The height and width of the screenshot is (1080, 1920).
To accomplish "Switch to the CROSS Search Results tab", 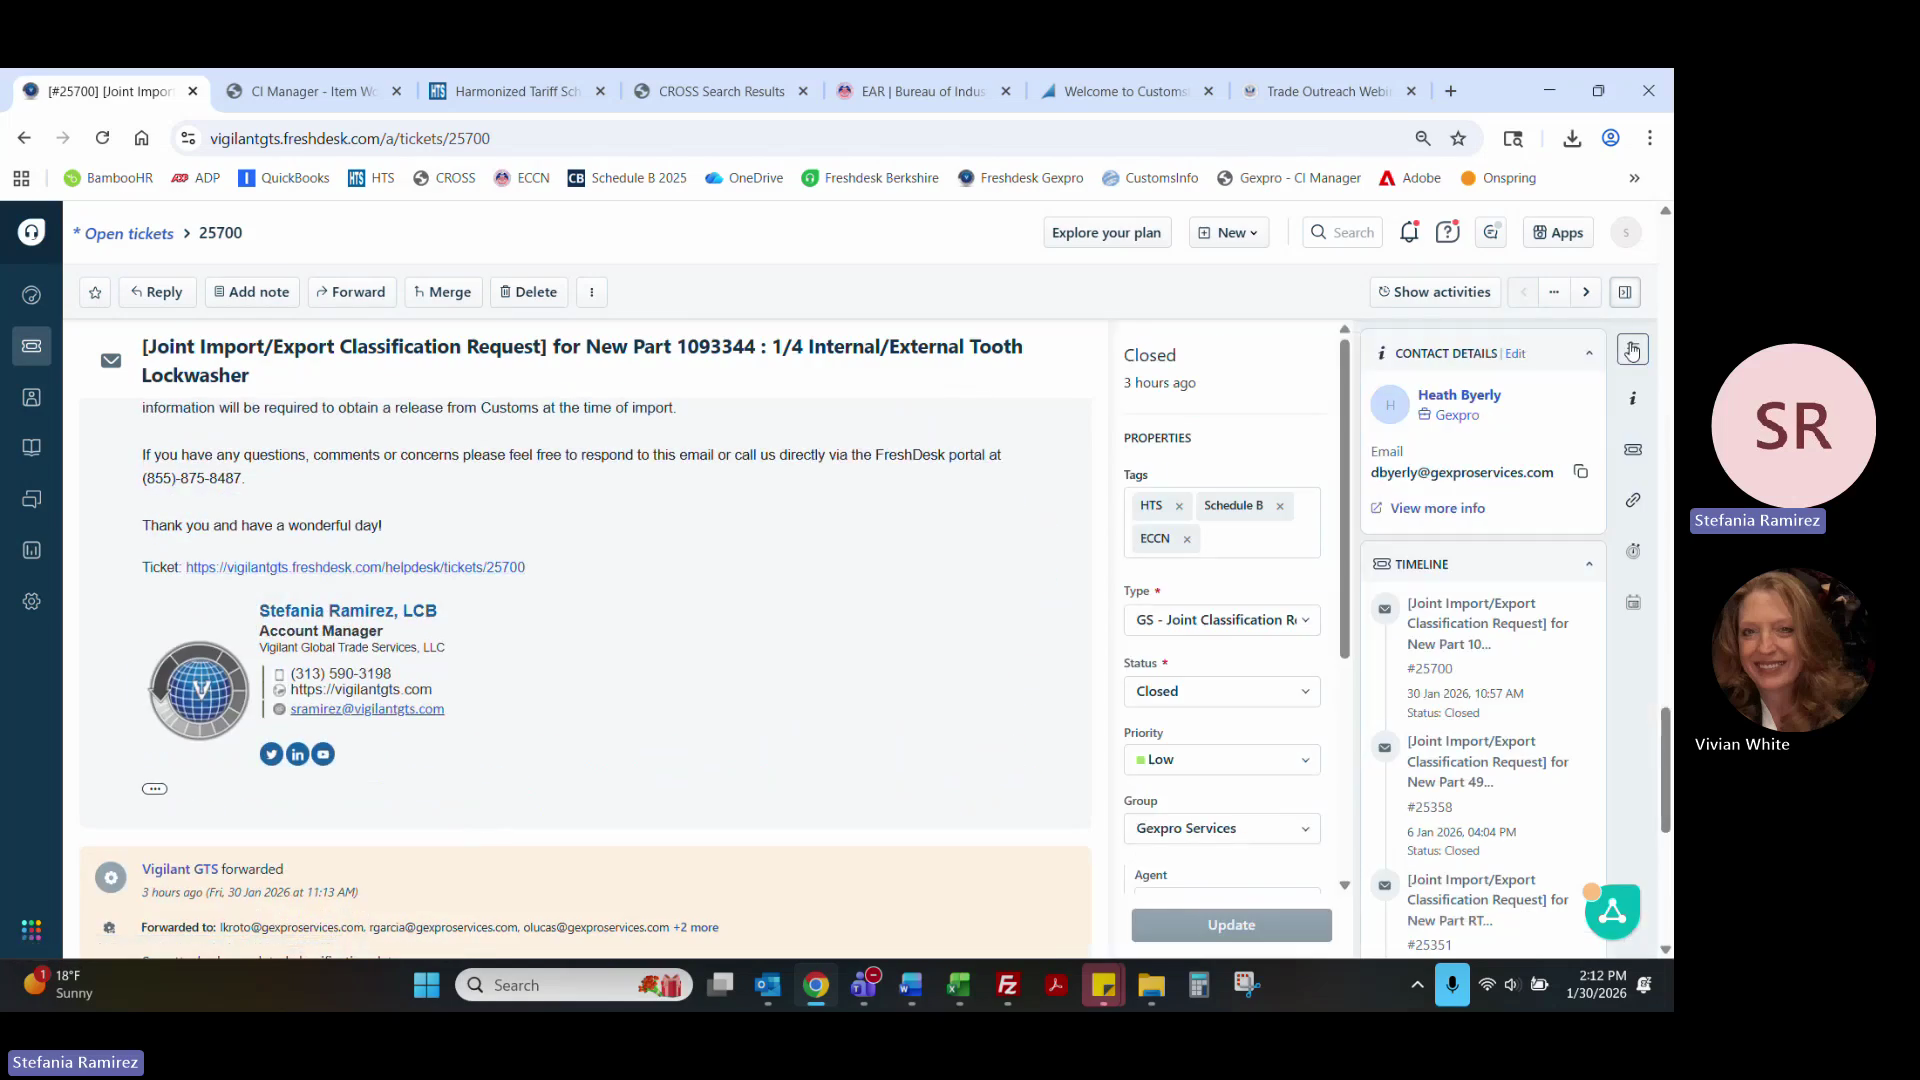I will tap(720, 91).
